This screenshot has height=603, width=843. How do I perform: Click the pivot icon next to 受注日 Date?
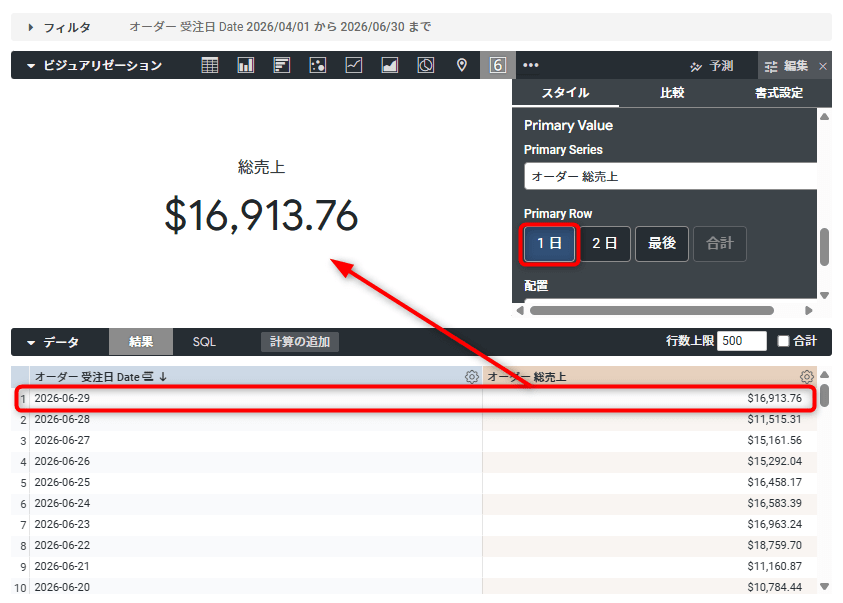click(148, 377)
